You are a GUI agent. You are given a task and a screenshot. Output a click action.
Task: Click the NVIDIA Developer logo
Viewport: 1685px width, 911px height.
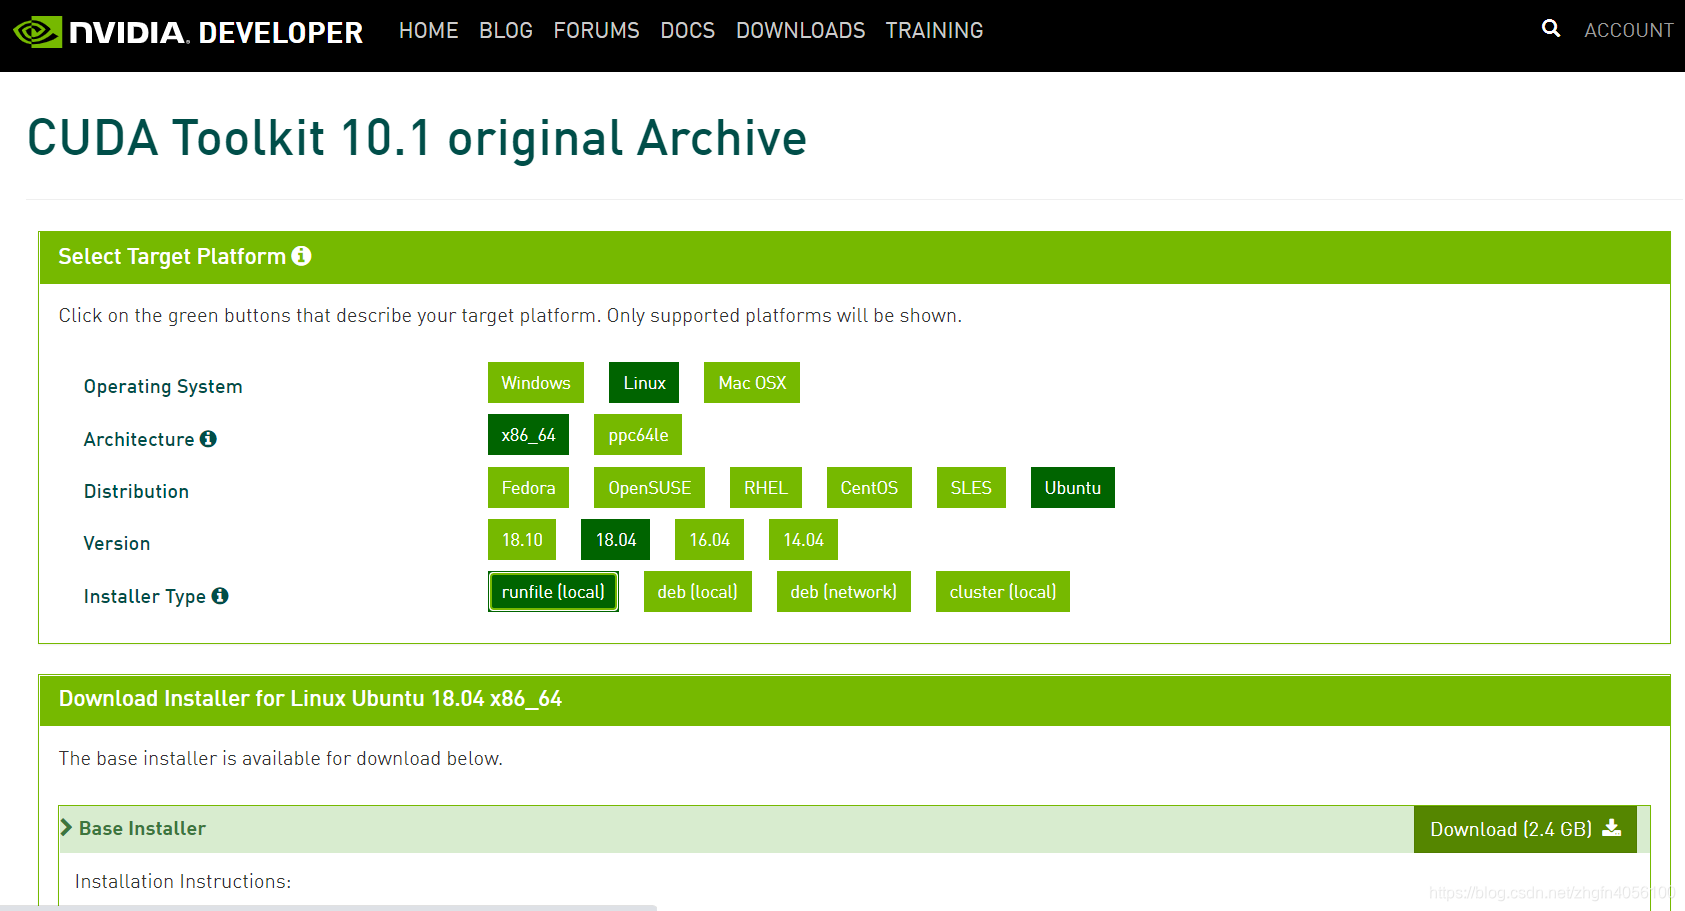(x=188, y=32)
